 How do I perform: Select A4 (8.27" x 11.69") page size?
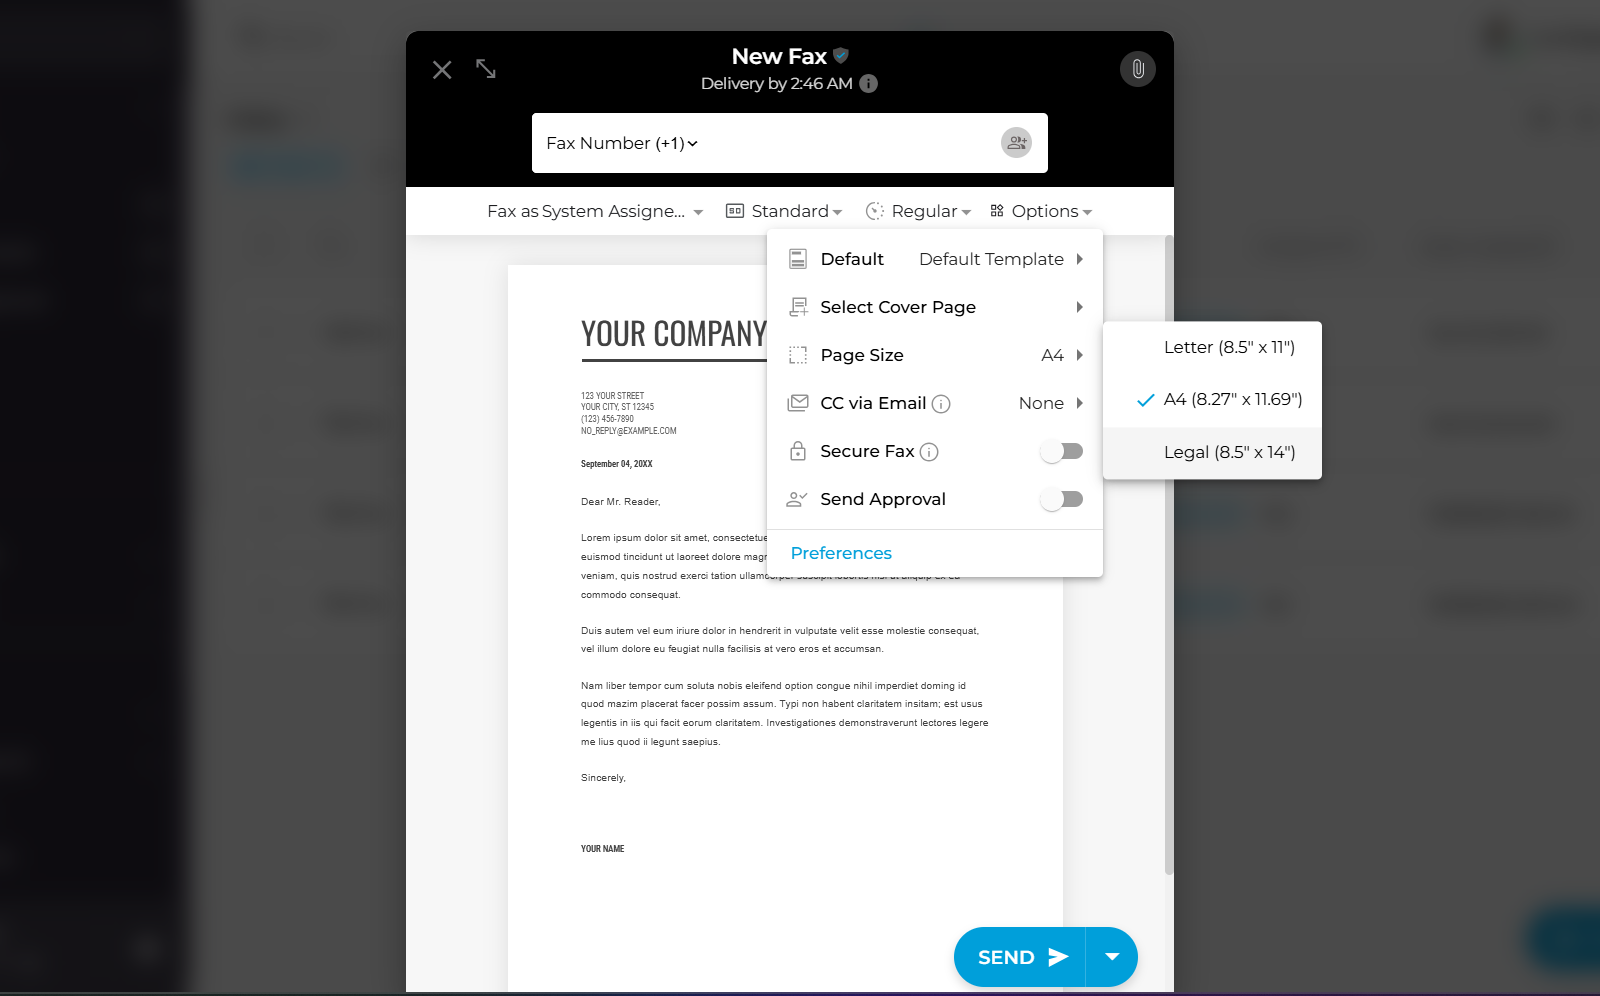coord(1212,399)
